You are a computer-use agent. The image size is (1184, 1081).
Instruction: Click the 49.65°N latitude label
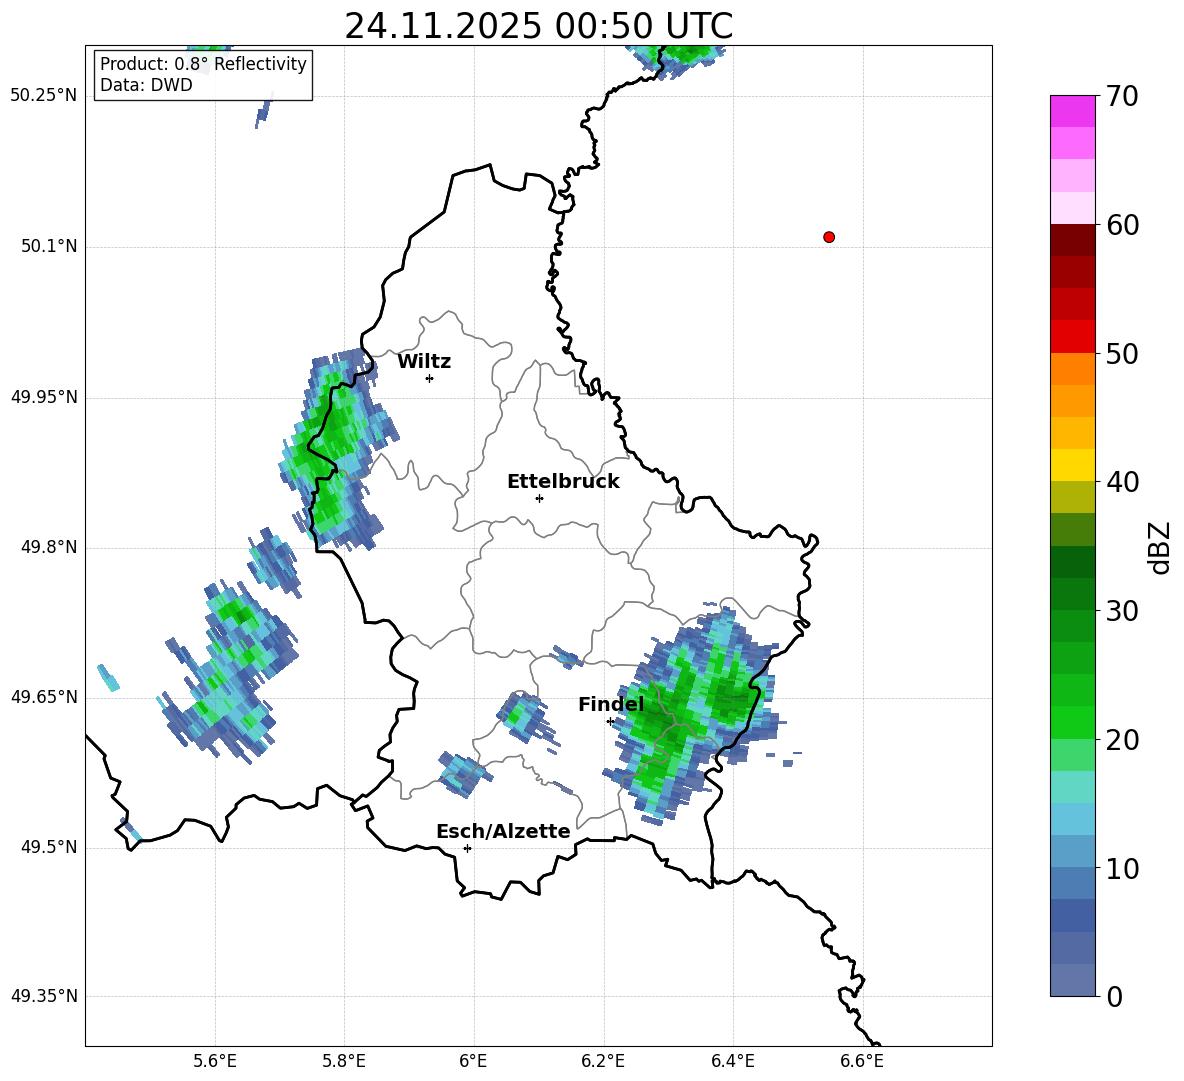44,696
